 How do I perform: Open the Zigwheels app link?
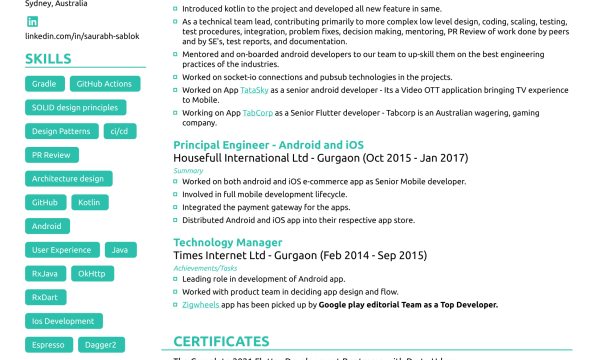pyautogui.click(x=201, y=305)
